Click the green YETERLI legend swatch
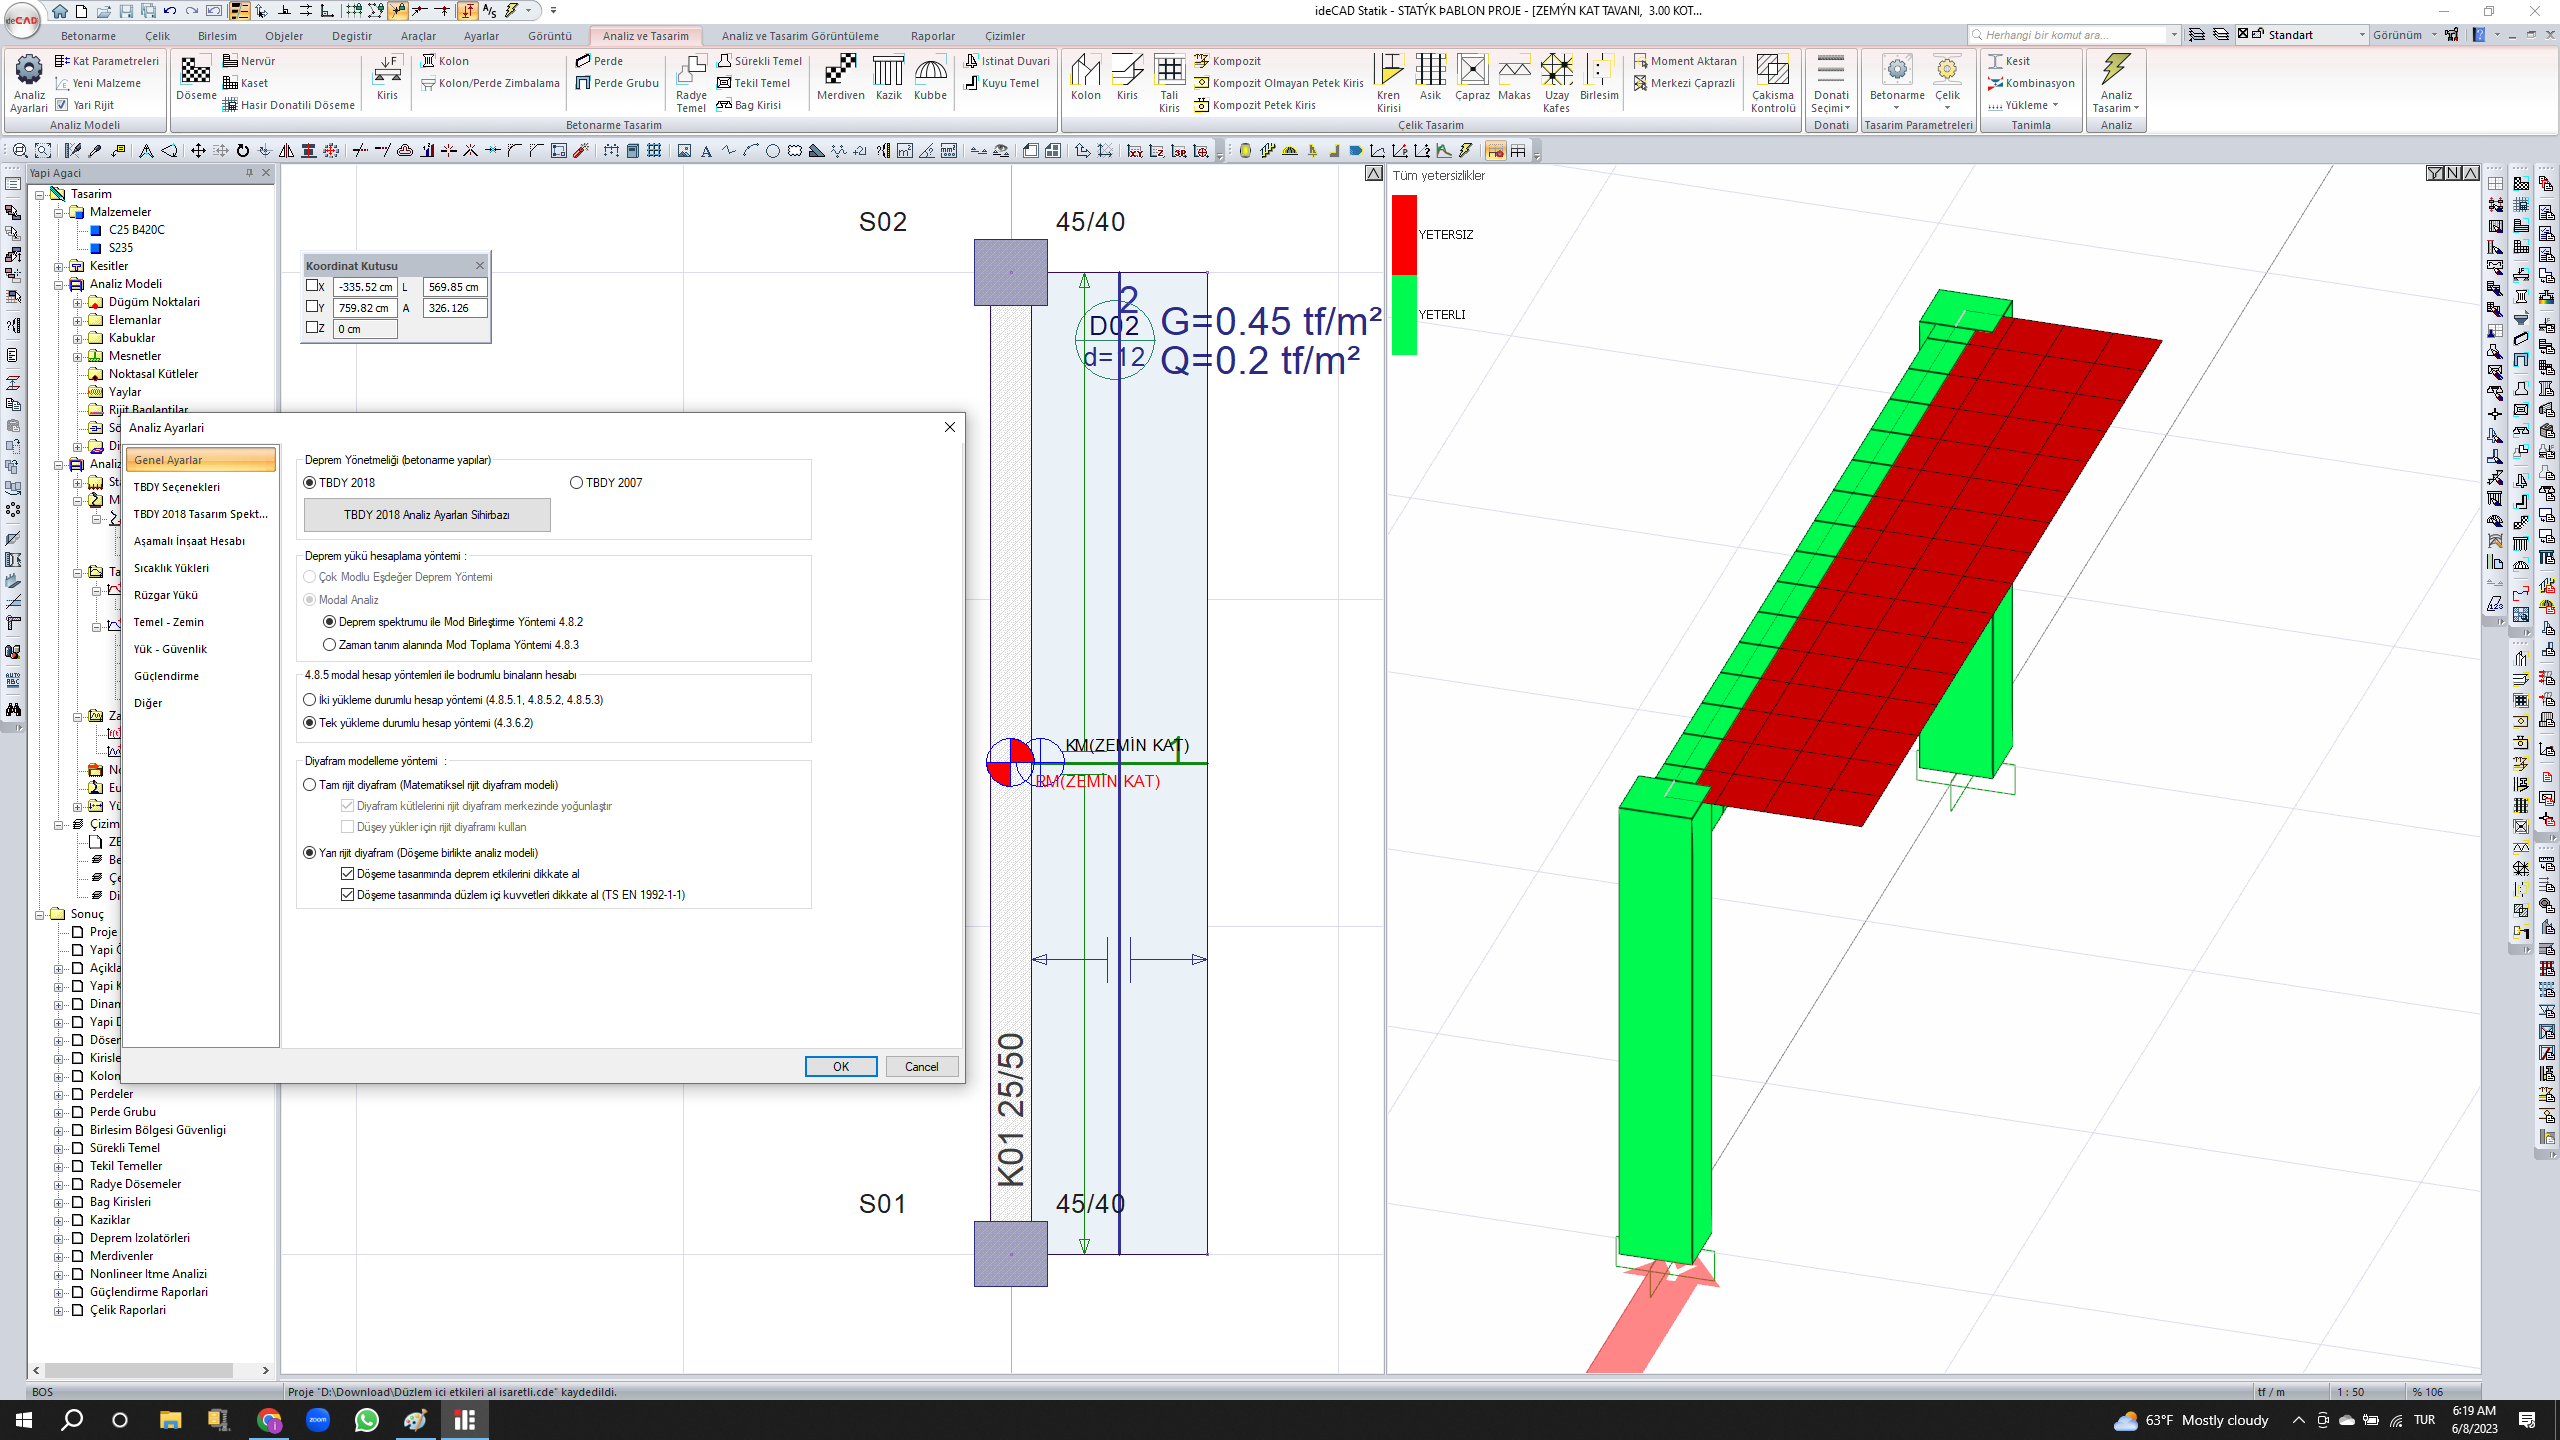The image size is (2560, 1440). [1404, 315]
